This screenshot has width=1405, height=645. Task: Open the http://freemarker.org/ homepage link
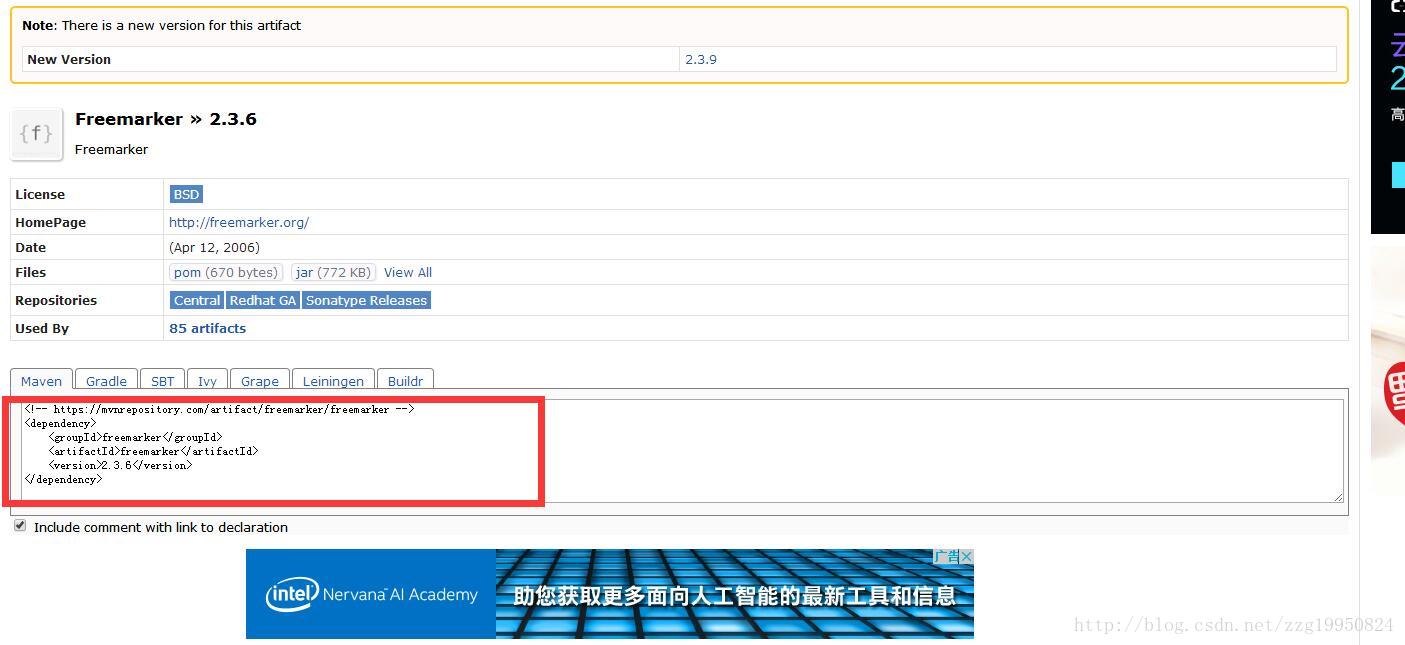[239, 222]
